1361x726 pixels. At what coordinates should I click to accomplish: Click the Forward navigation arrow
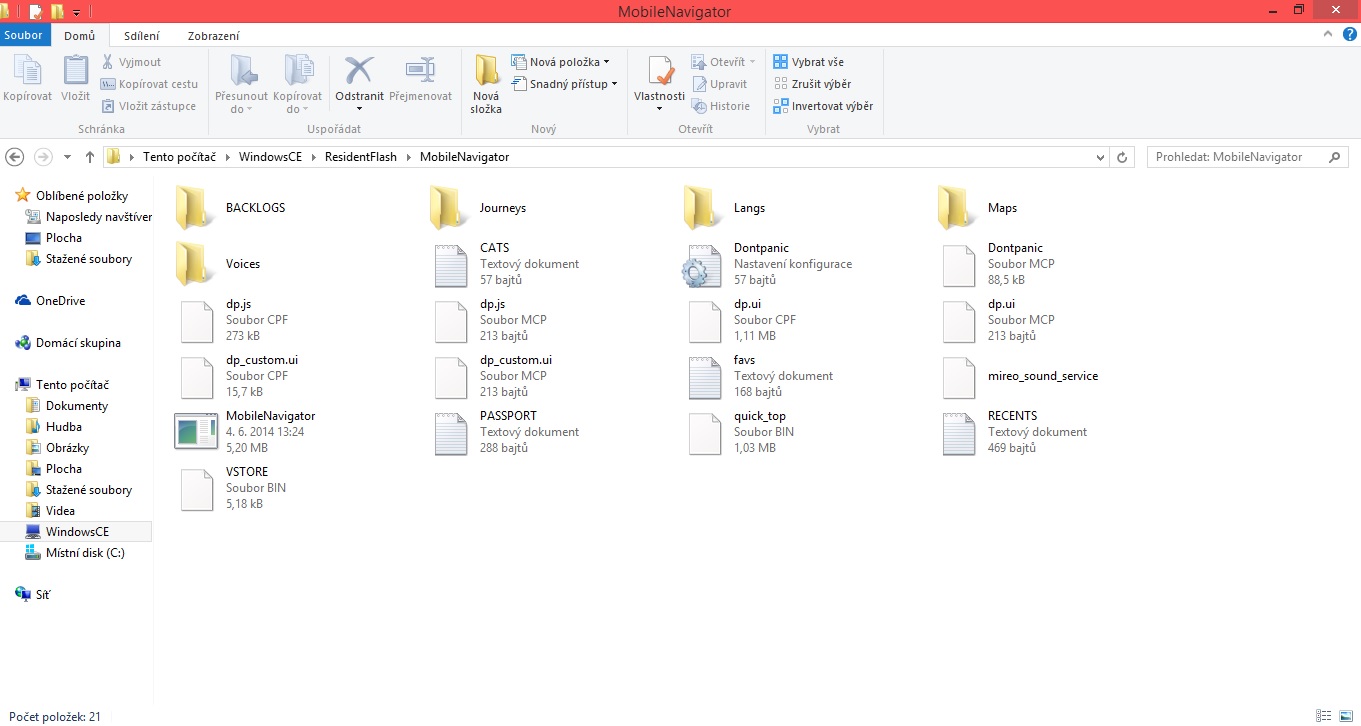tap(43, 157)
